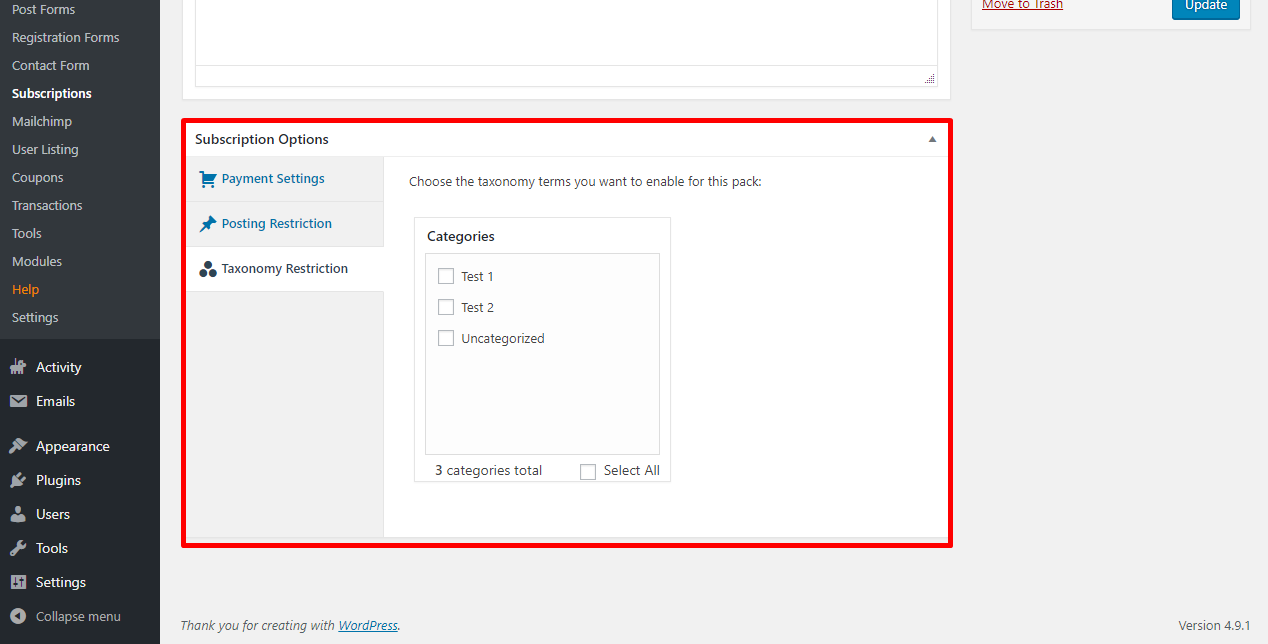
Task: Open Post Forms in sidebar
Action: 43,9
